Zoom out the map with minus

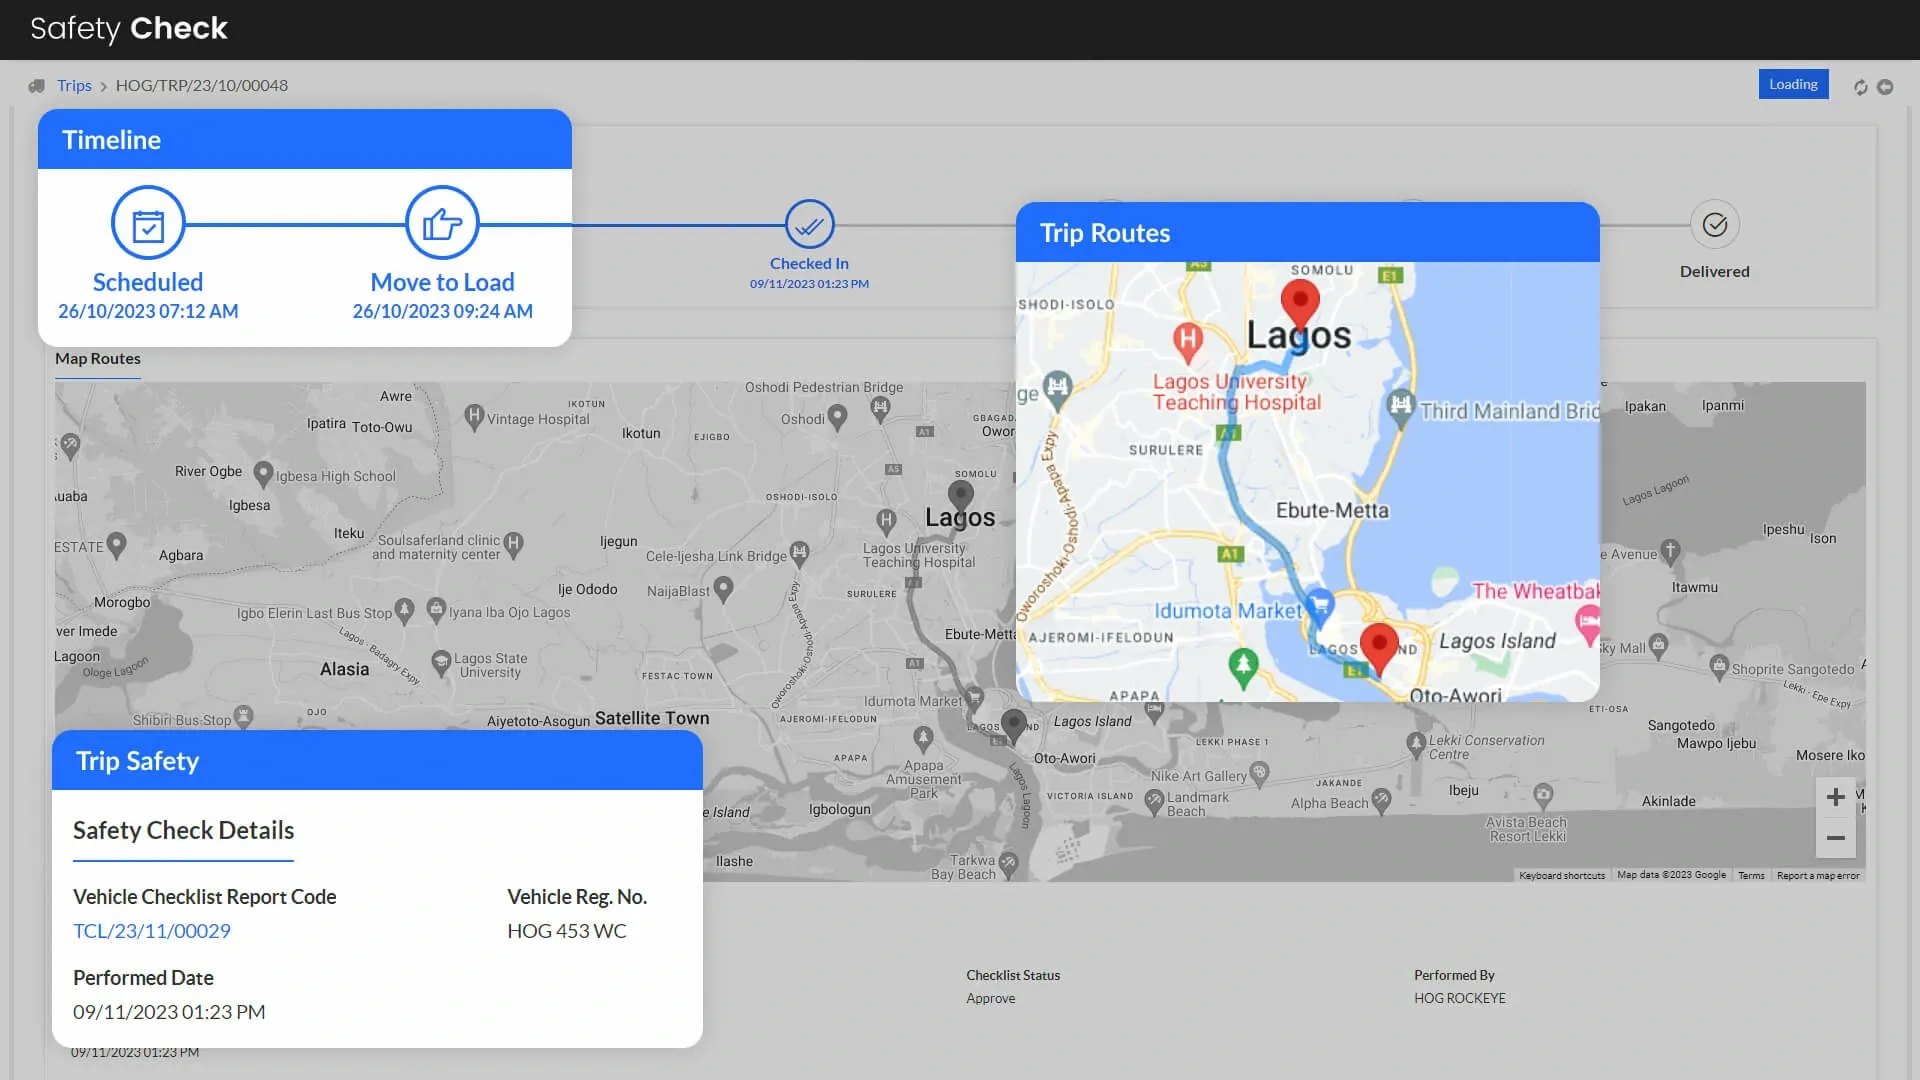(1835, 838)
